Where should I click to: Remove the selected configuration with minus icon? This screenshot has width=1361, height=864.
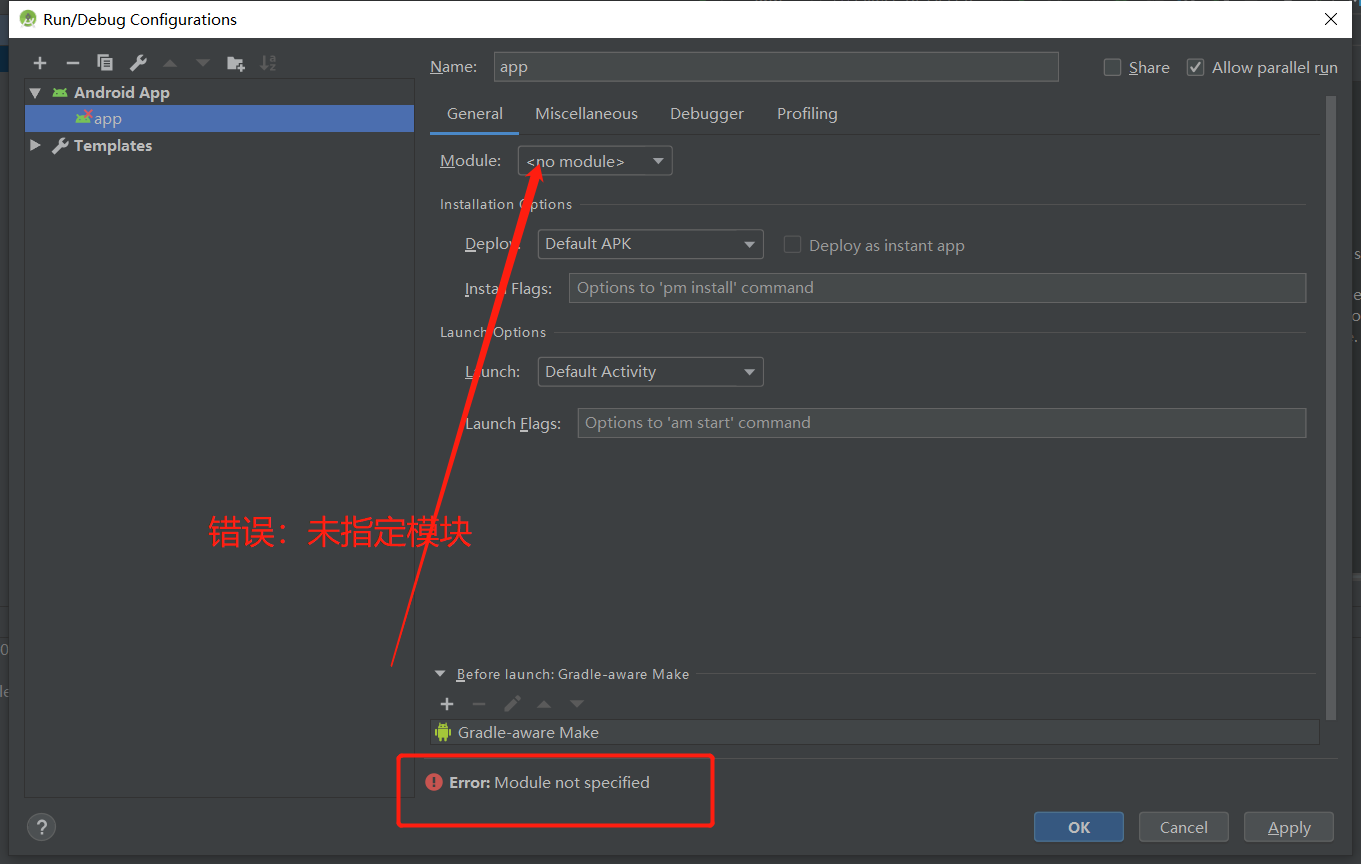click(72, 63)
